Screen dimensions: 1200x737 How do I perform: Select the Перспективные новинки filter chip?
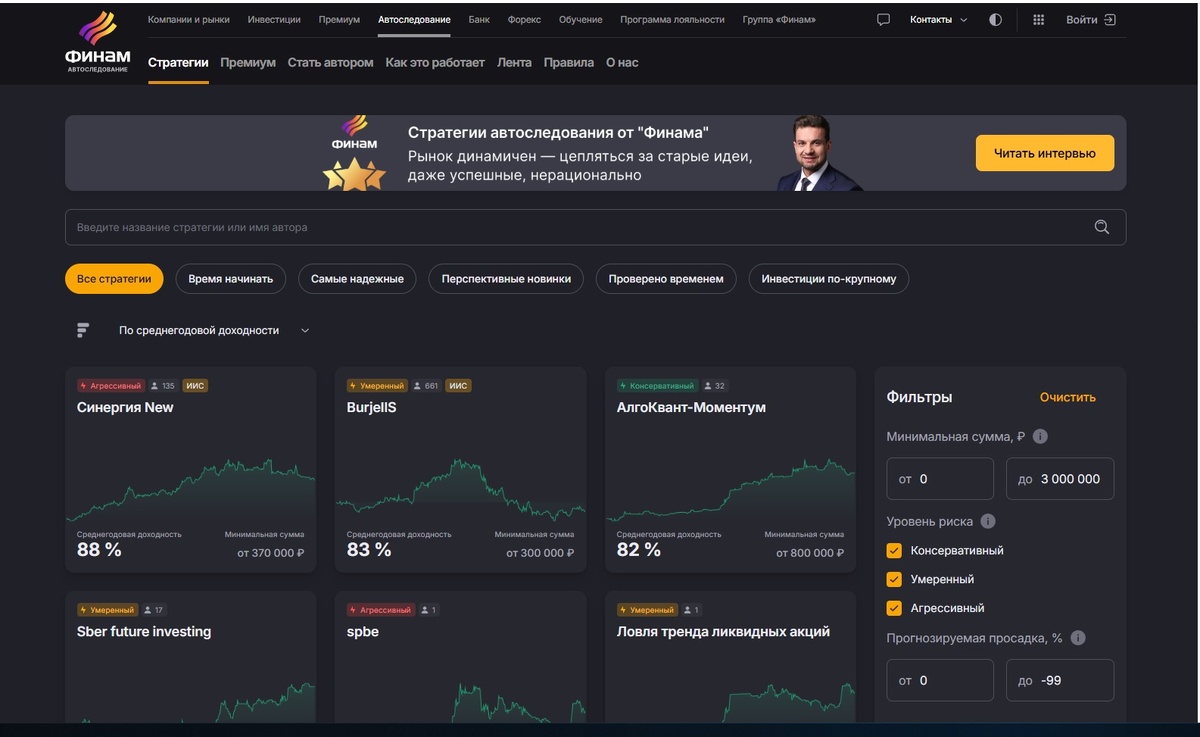click(506, 279)
